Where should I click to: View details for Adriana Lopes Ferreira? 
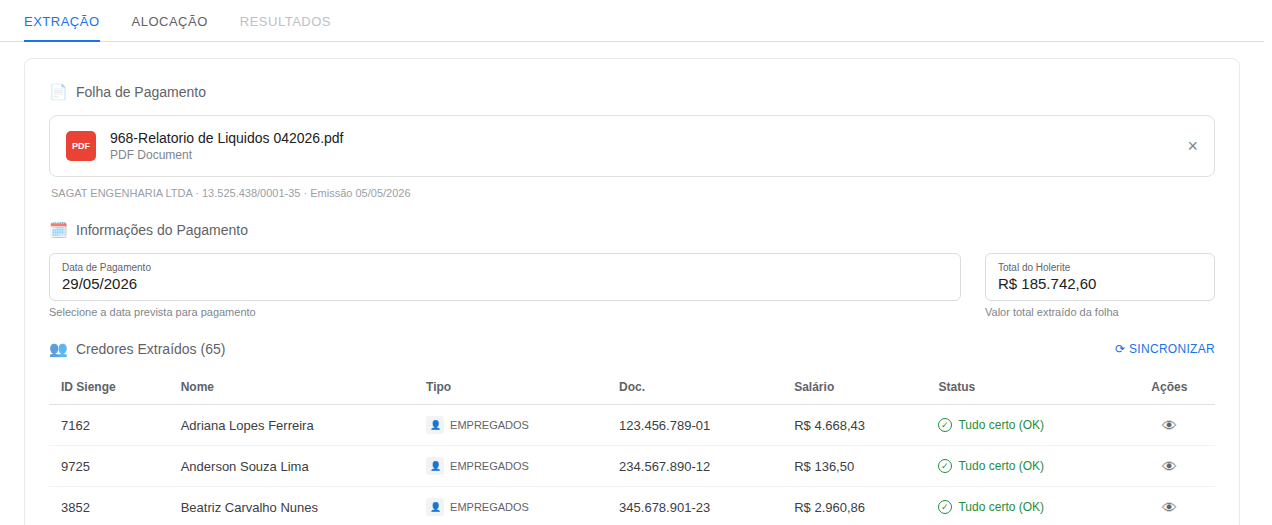point(1169,425)
